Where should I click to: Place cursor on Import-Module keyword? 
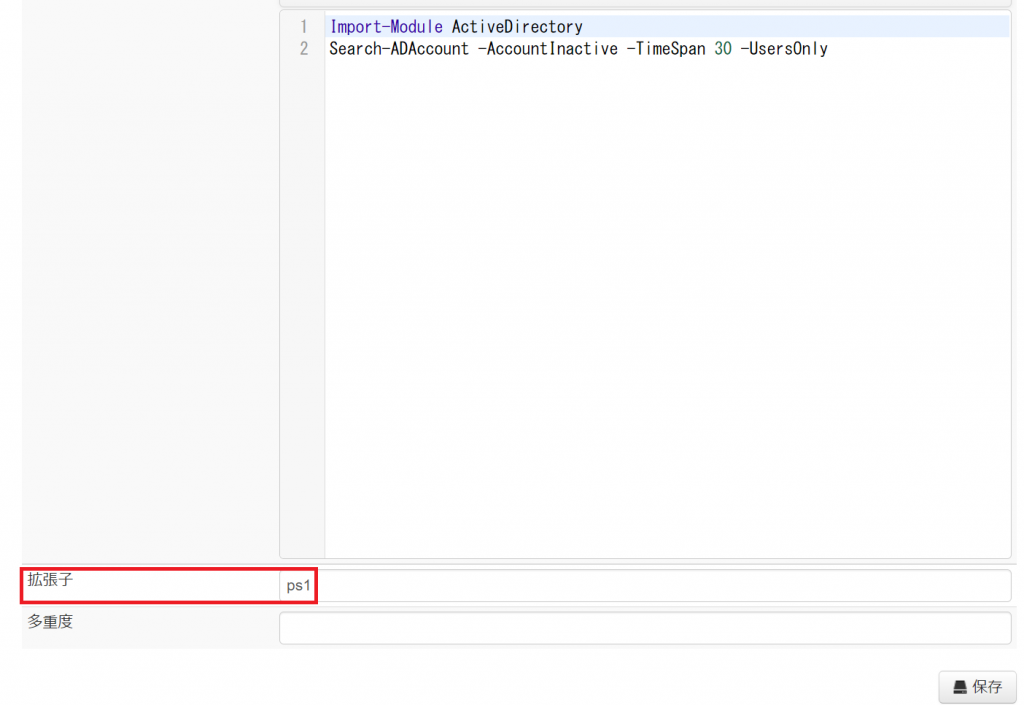(x=386, y=27)
